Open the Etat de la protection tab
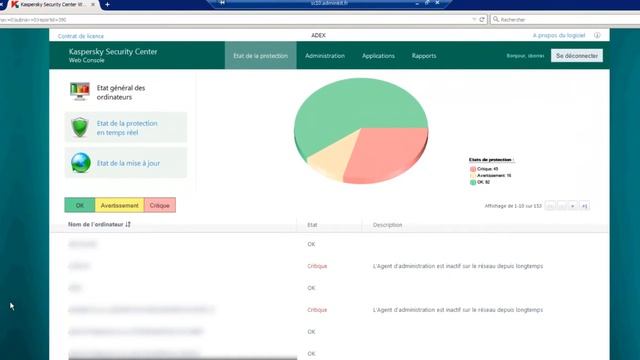Screen dimensions: 640x360 (x=260, y=56)
